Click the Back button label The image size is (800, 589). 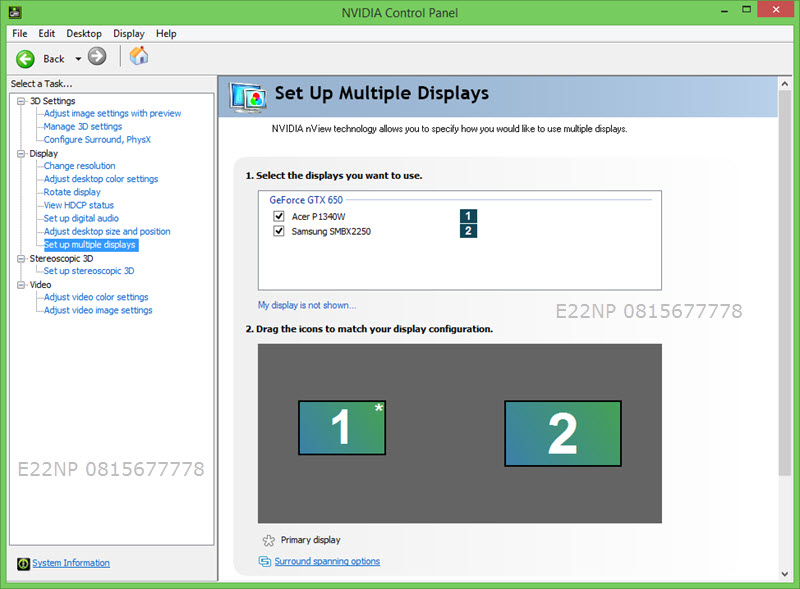coord(54,59)
